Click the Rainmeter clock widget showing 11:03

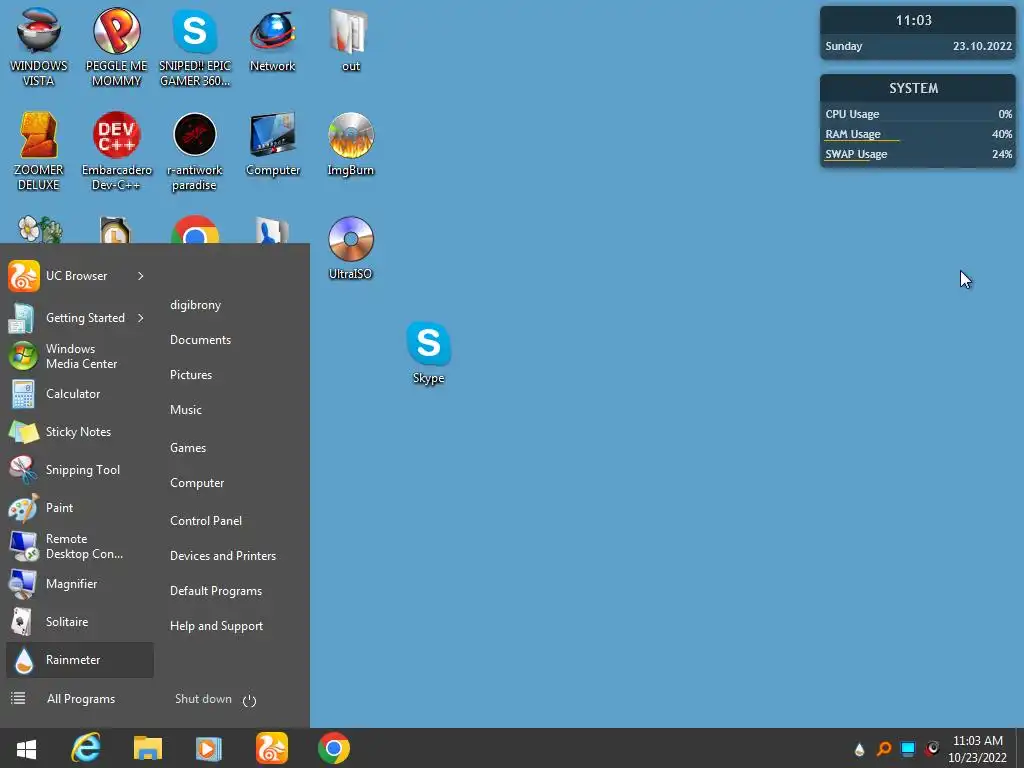pos(917,33)
